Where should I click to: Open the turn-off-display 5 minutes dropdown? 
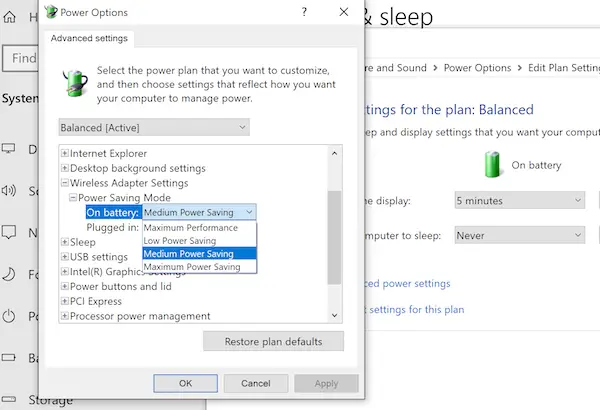519,201
